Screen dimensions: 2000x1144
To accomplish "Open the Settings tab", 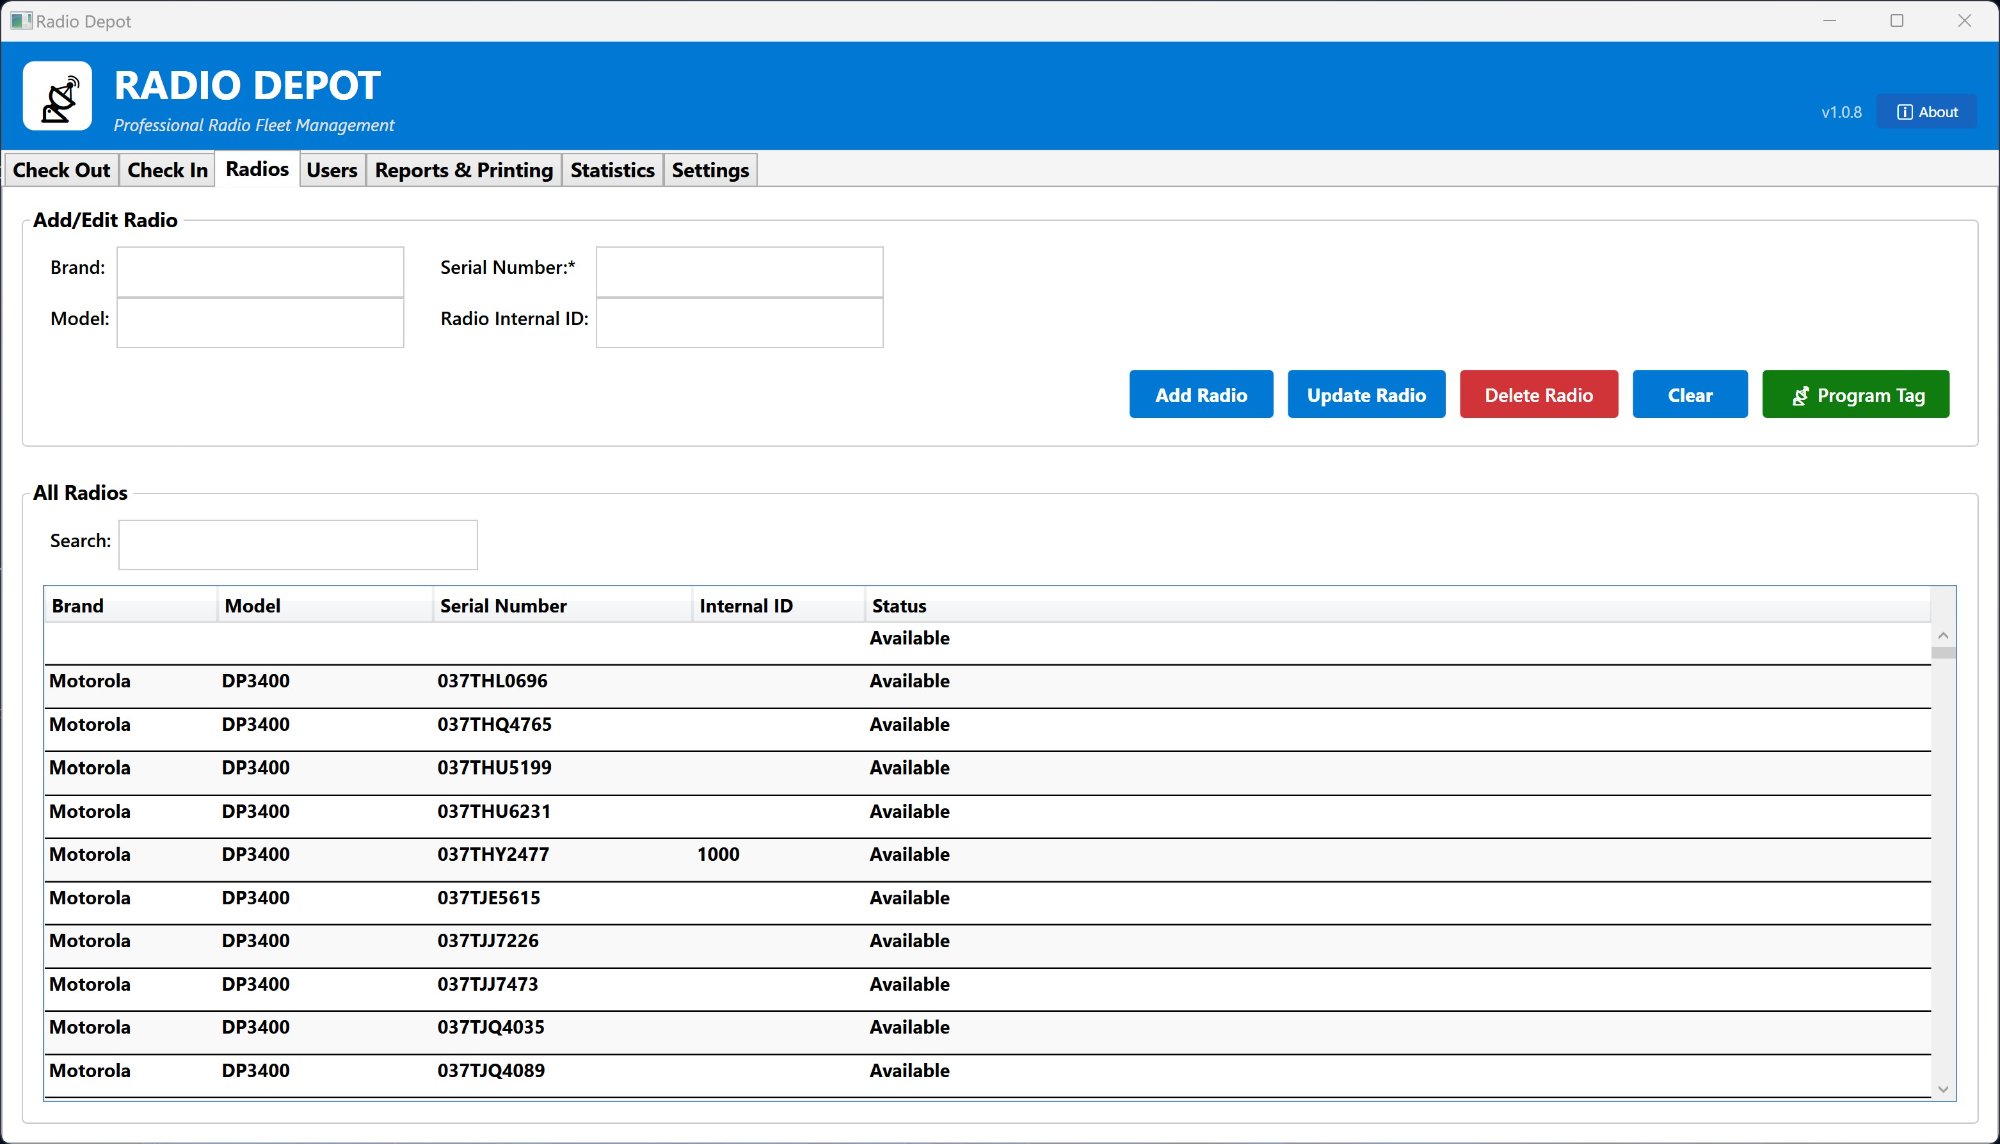I will 710,170.
